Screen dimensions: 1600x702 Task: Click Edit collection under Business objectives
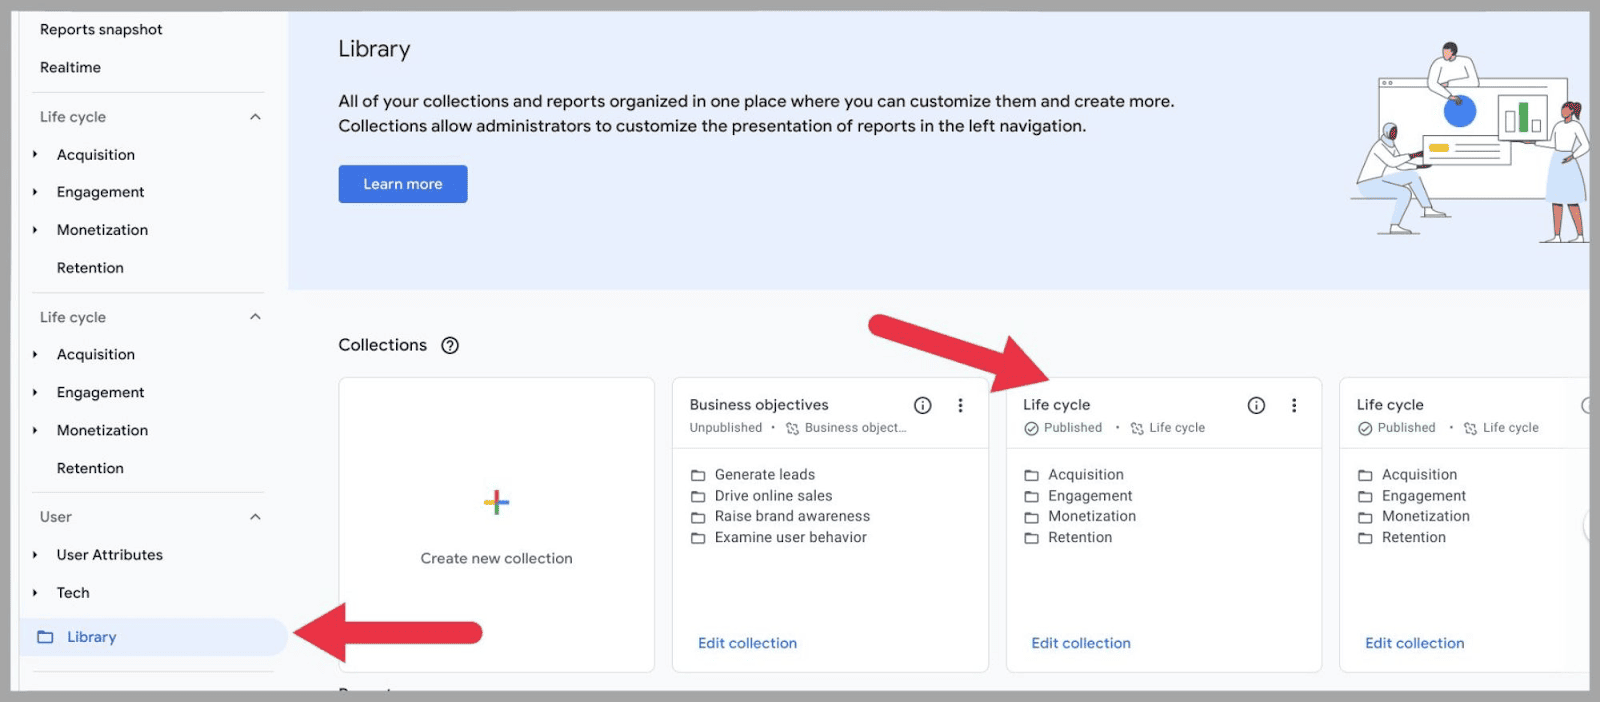[x=747, y=643]
